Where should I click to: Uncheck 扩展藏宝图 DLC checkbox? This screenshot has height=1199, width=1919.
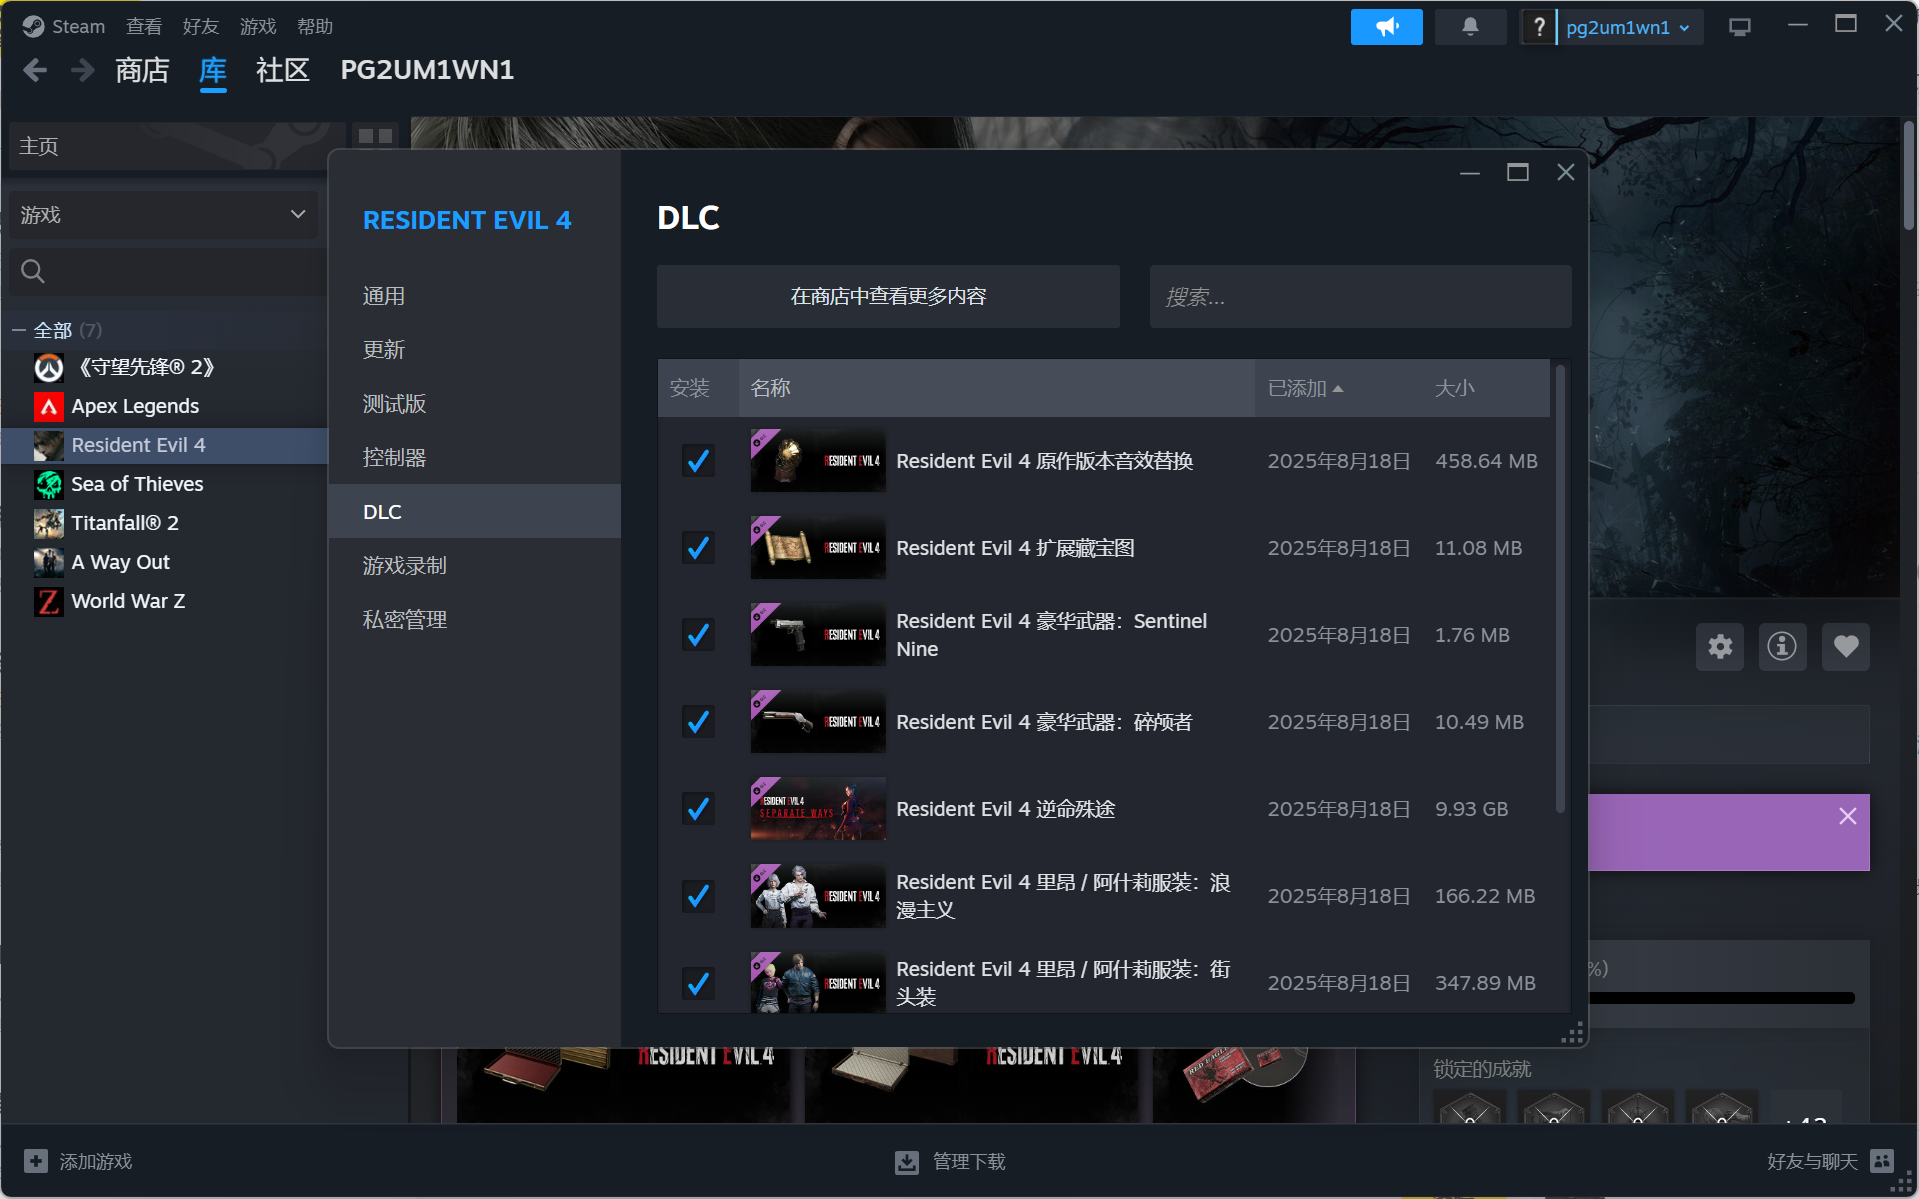pyautogui.click(x=698, y=548)
